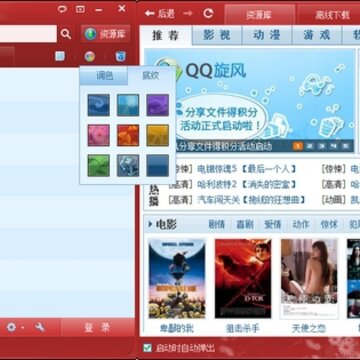Click the recycle bin icon in toolbar
This screenshot has width=360, height=360.
[x=120, y=56]
